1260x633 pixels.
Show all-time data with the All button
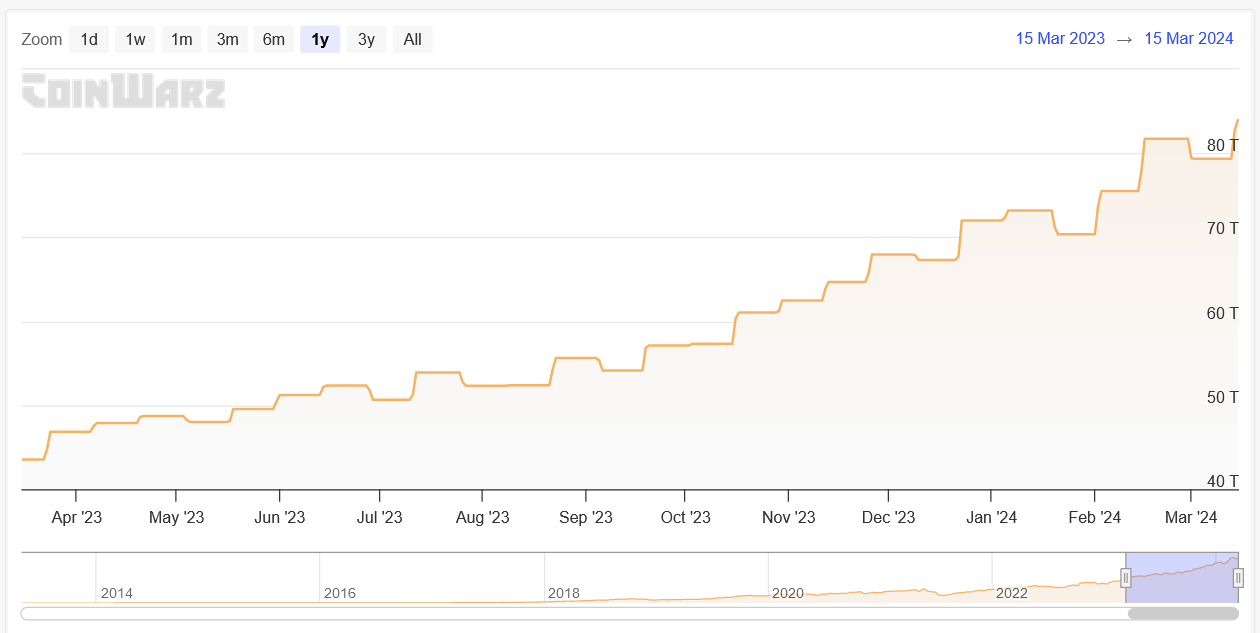412,39
